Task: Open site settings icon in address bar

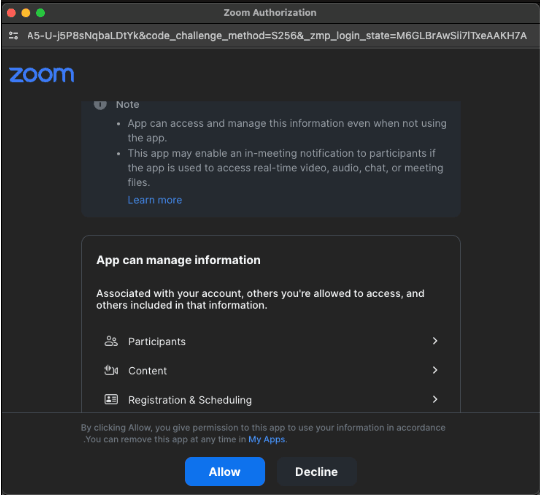Action: pyautogui.click(x=13, y=35)
